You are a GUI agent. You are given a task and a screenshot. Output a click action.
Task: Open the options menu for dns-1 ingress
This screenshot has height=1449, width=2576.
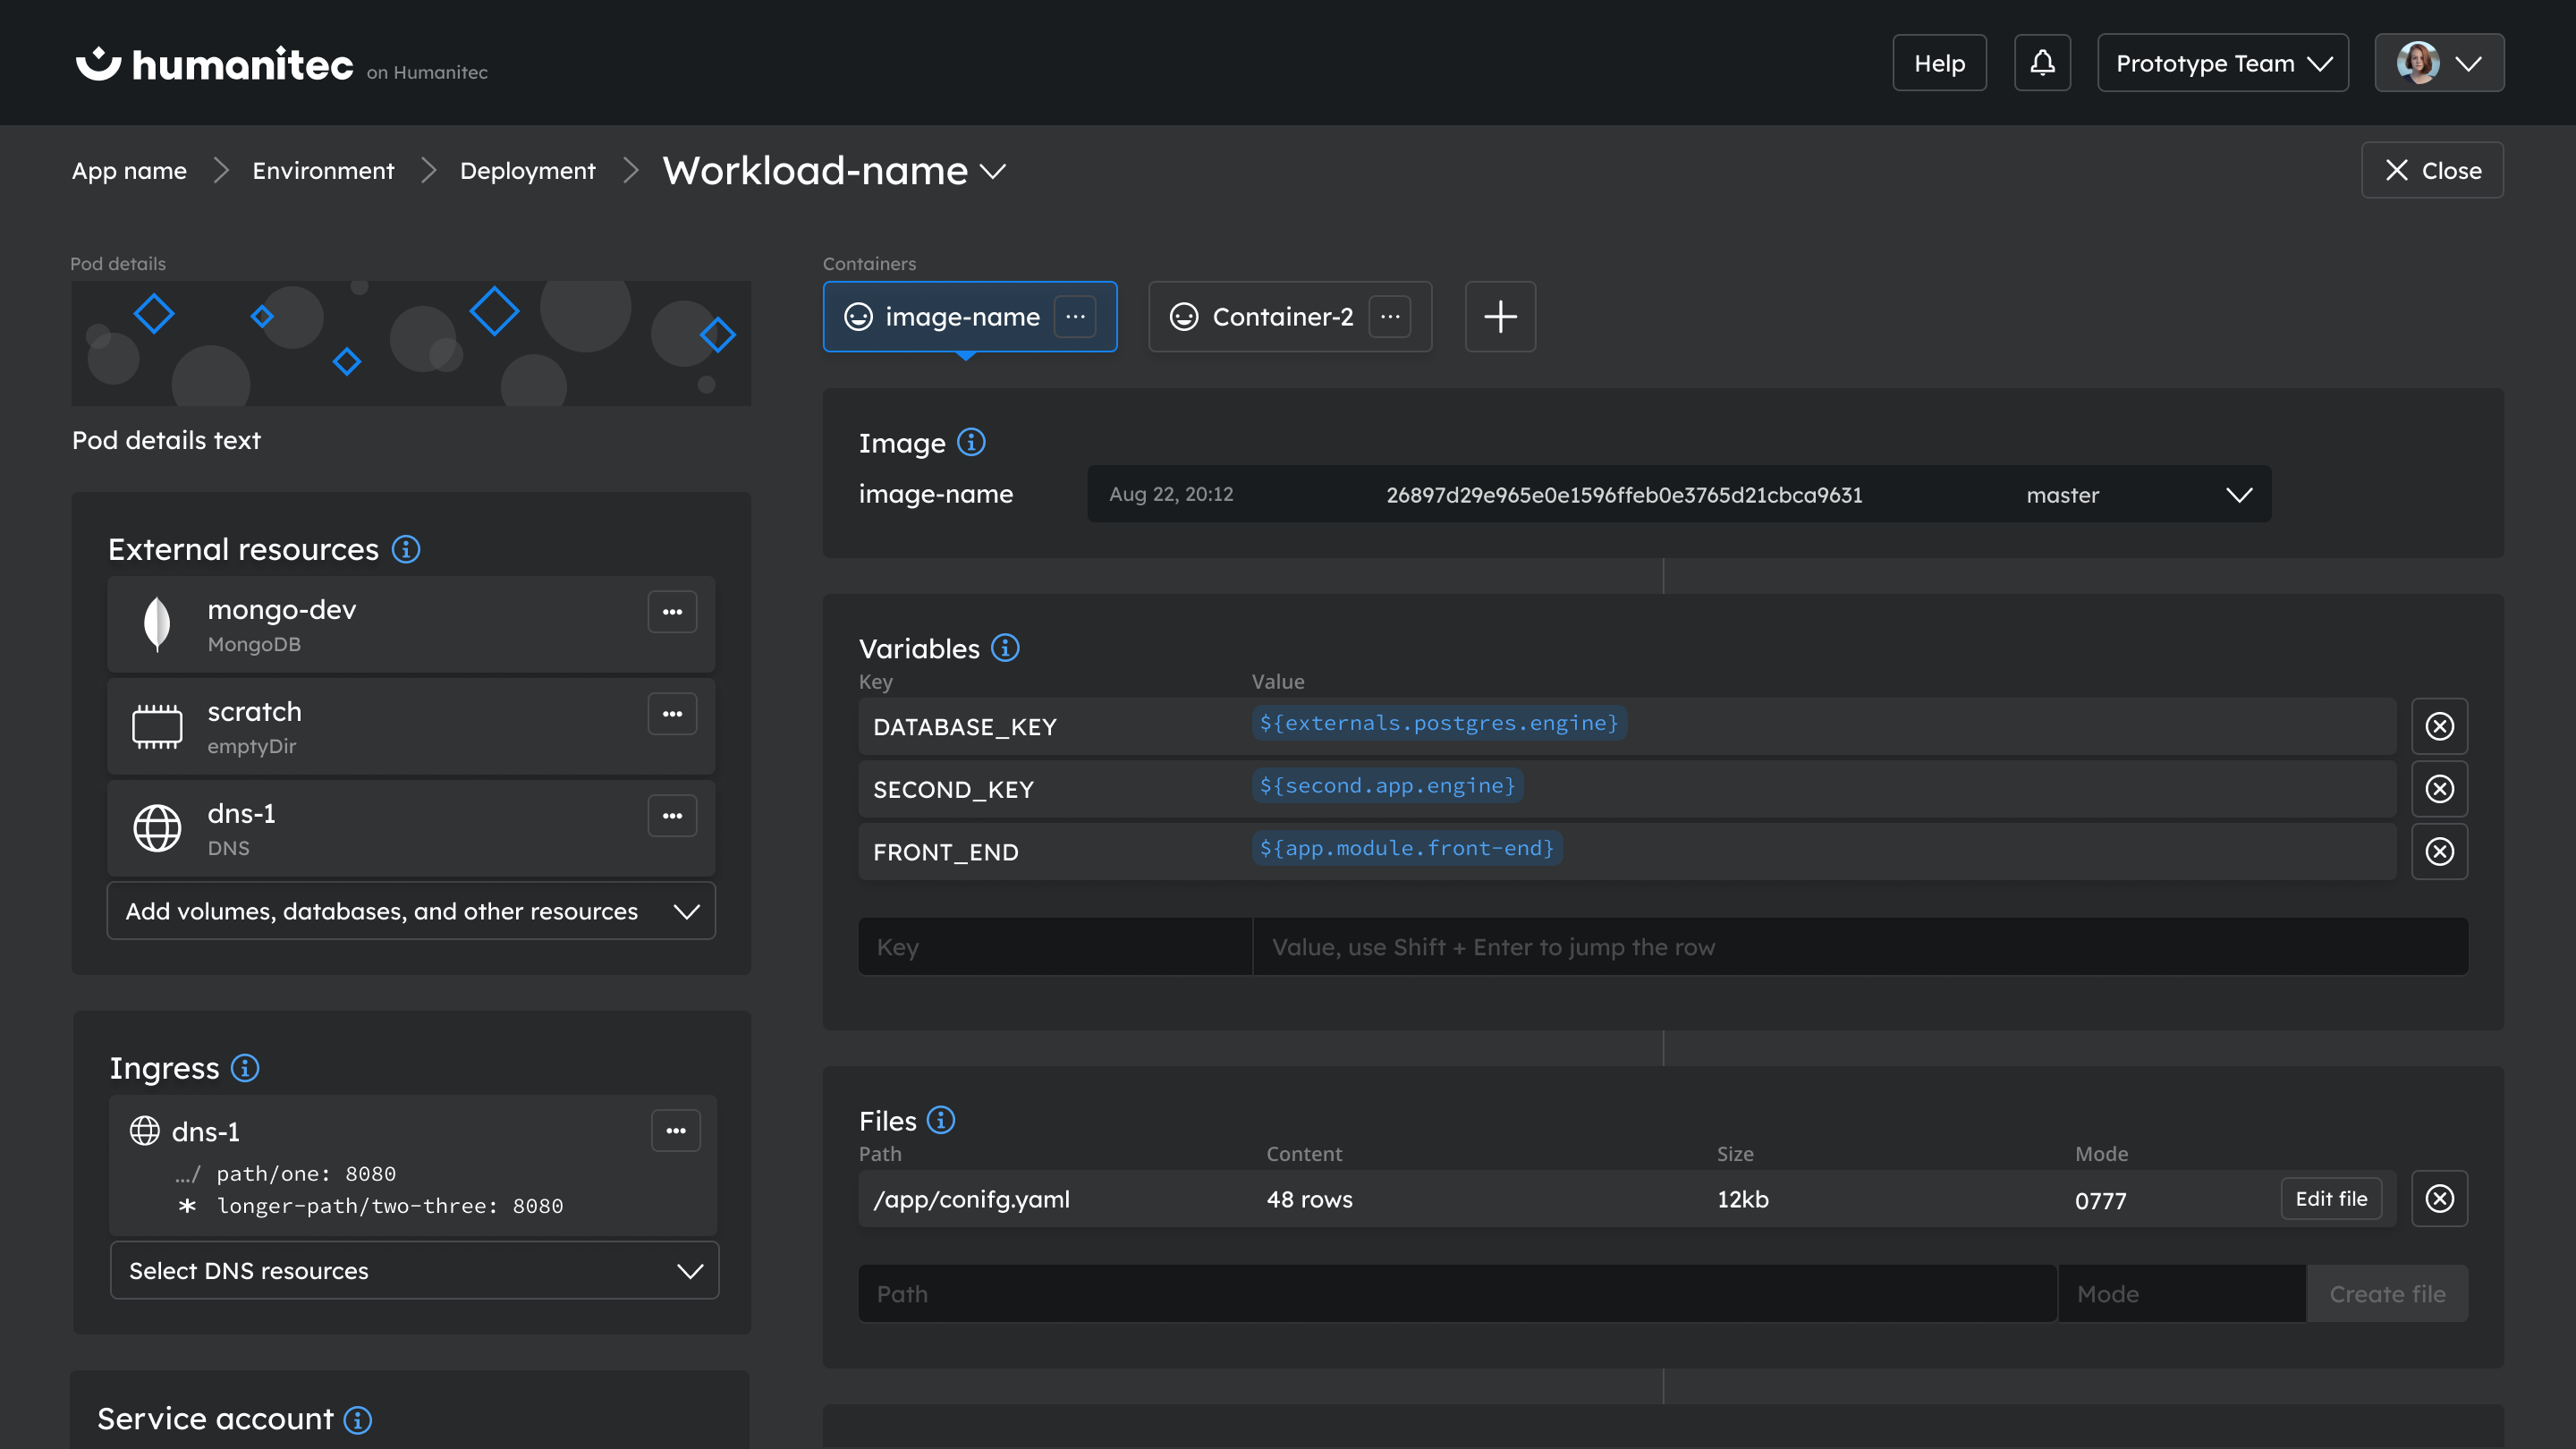(x=677, y=1130)
